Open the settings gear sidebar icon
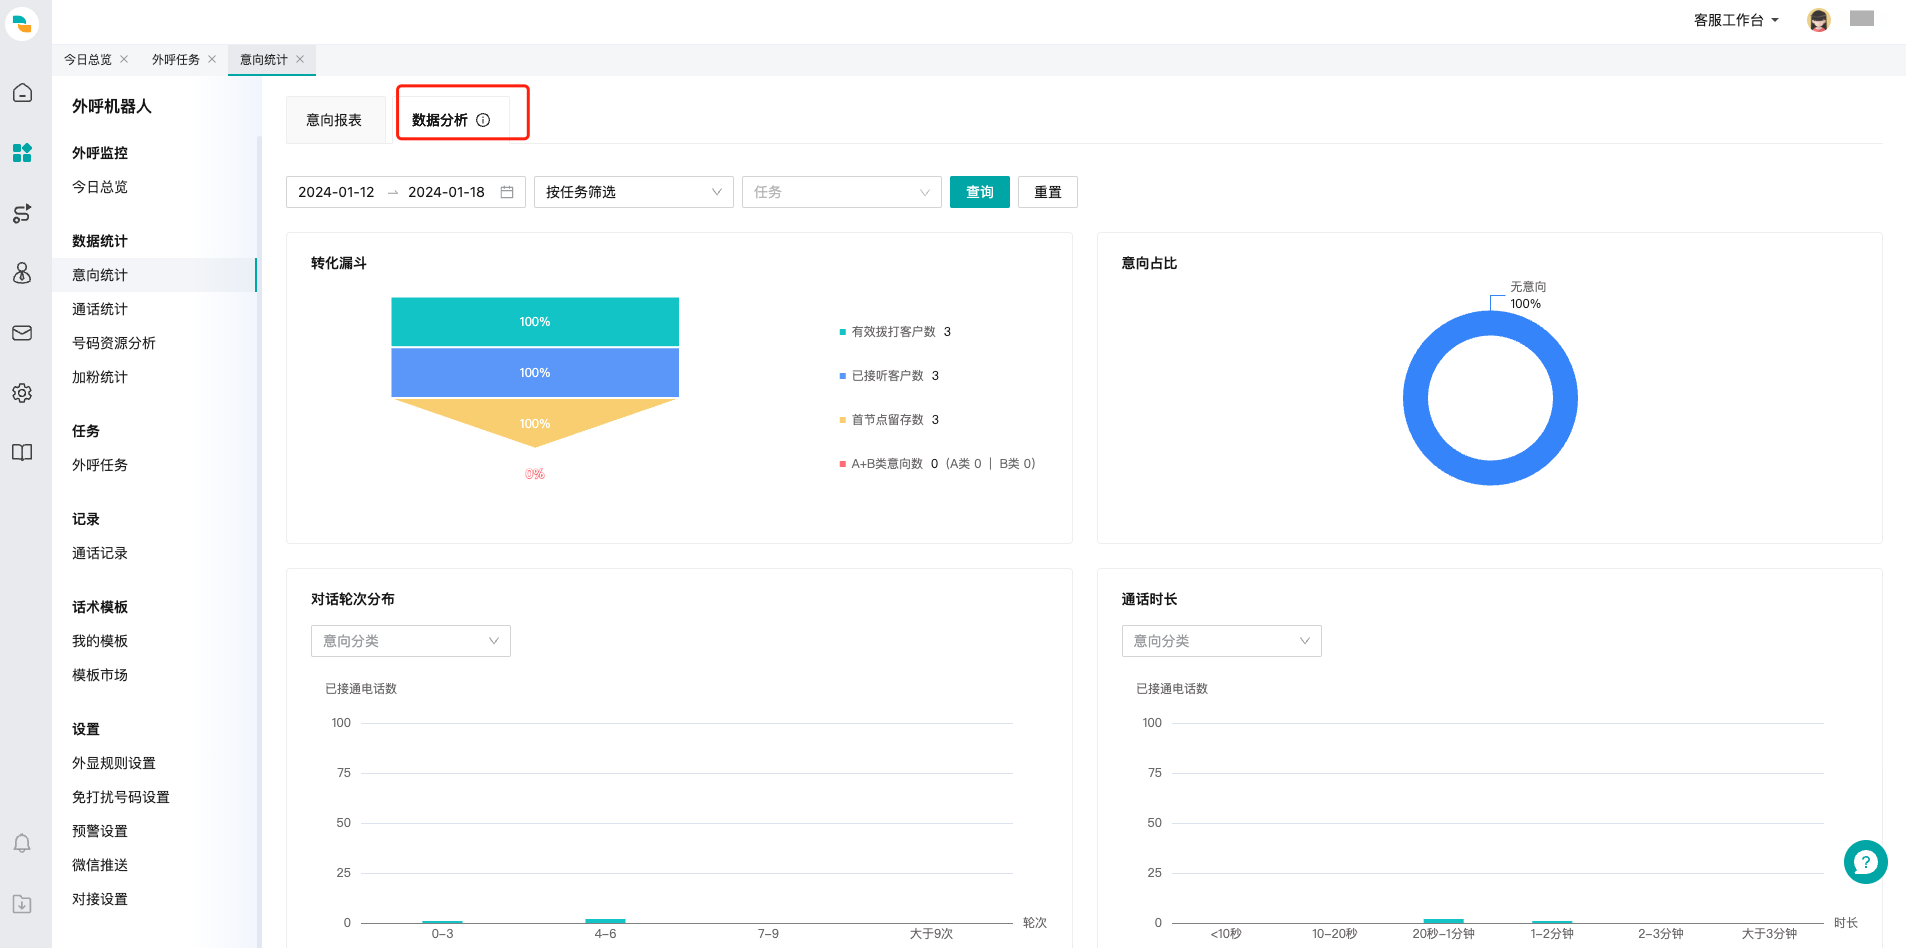The height and width of the screenshot is (948, 1906). (x=22, y=393)
